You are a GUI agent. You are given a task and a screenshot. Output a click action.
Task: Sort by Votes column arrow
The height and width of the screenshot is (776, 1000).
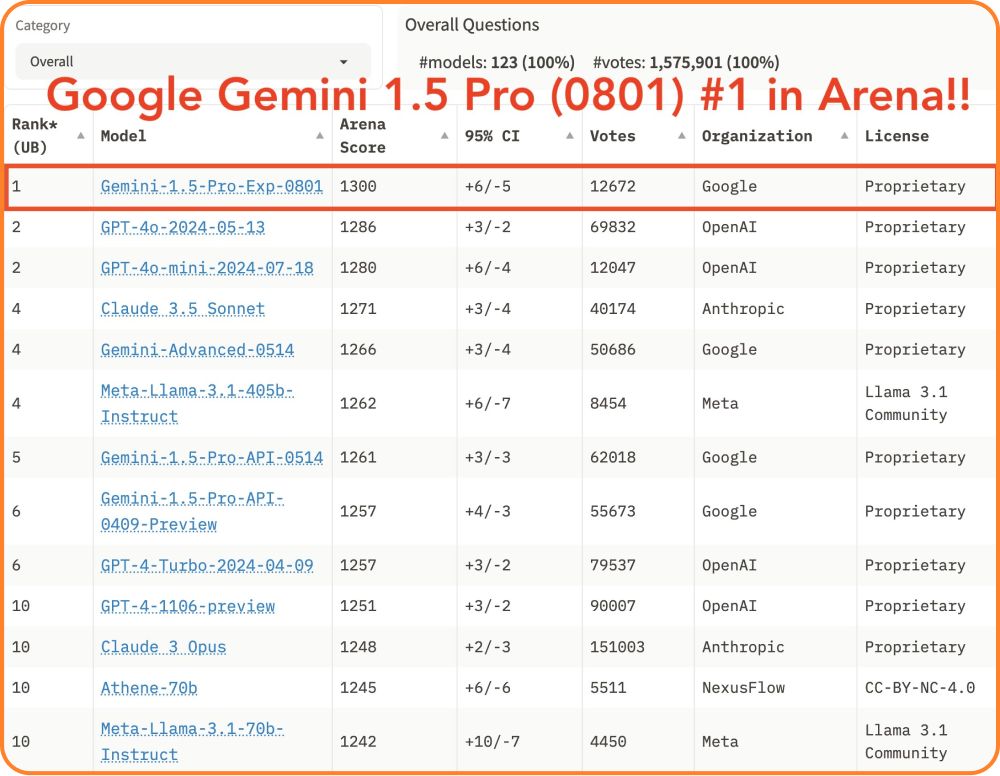pos(682,136)
